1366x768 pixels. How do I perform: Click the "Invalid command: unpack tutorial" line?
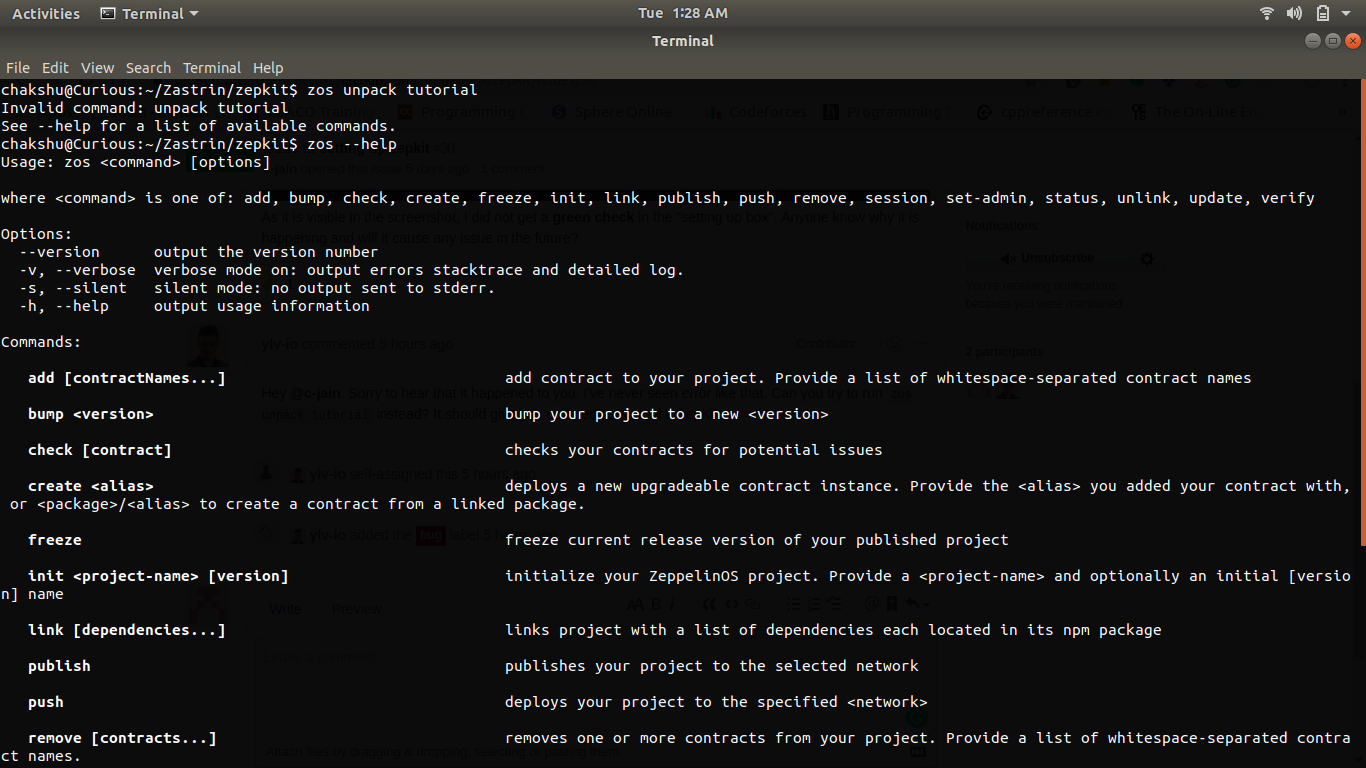pos(145,108)
